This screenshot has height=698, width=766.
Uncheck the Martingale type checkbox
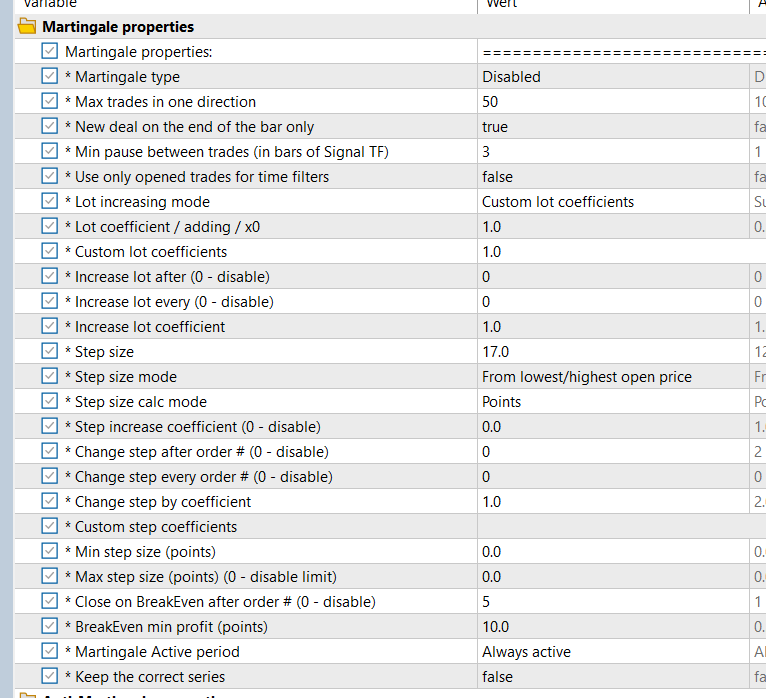[x=50, y=76]
